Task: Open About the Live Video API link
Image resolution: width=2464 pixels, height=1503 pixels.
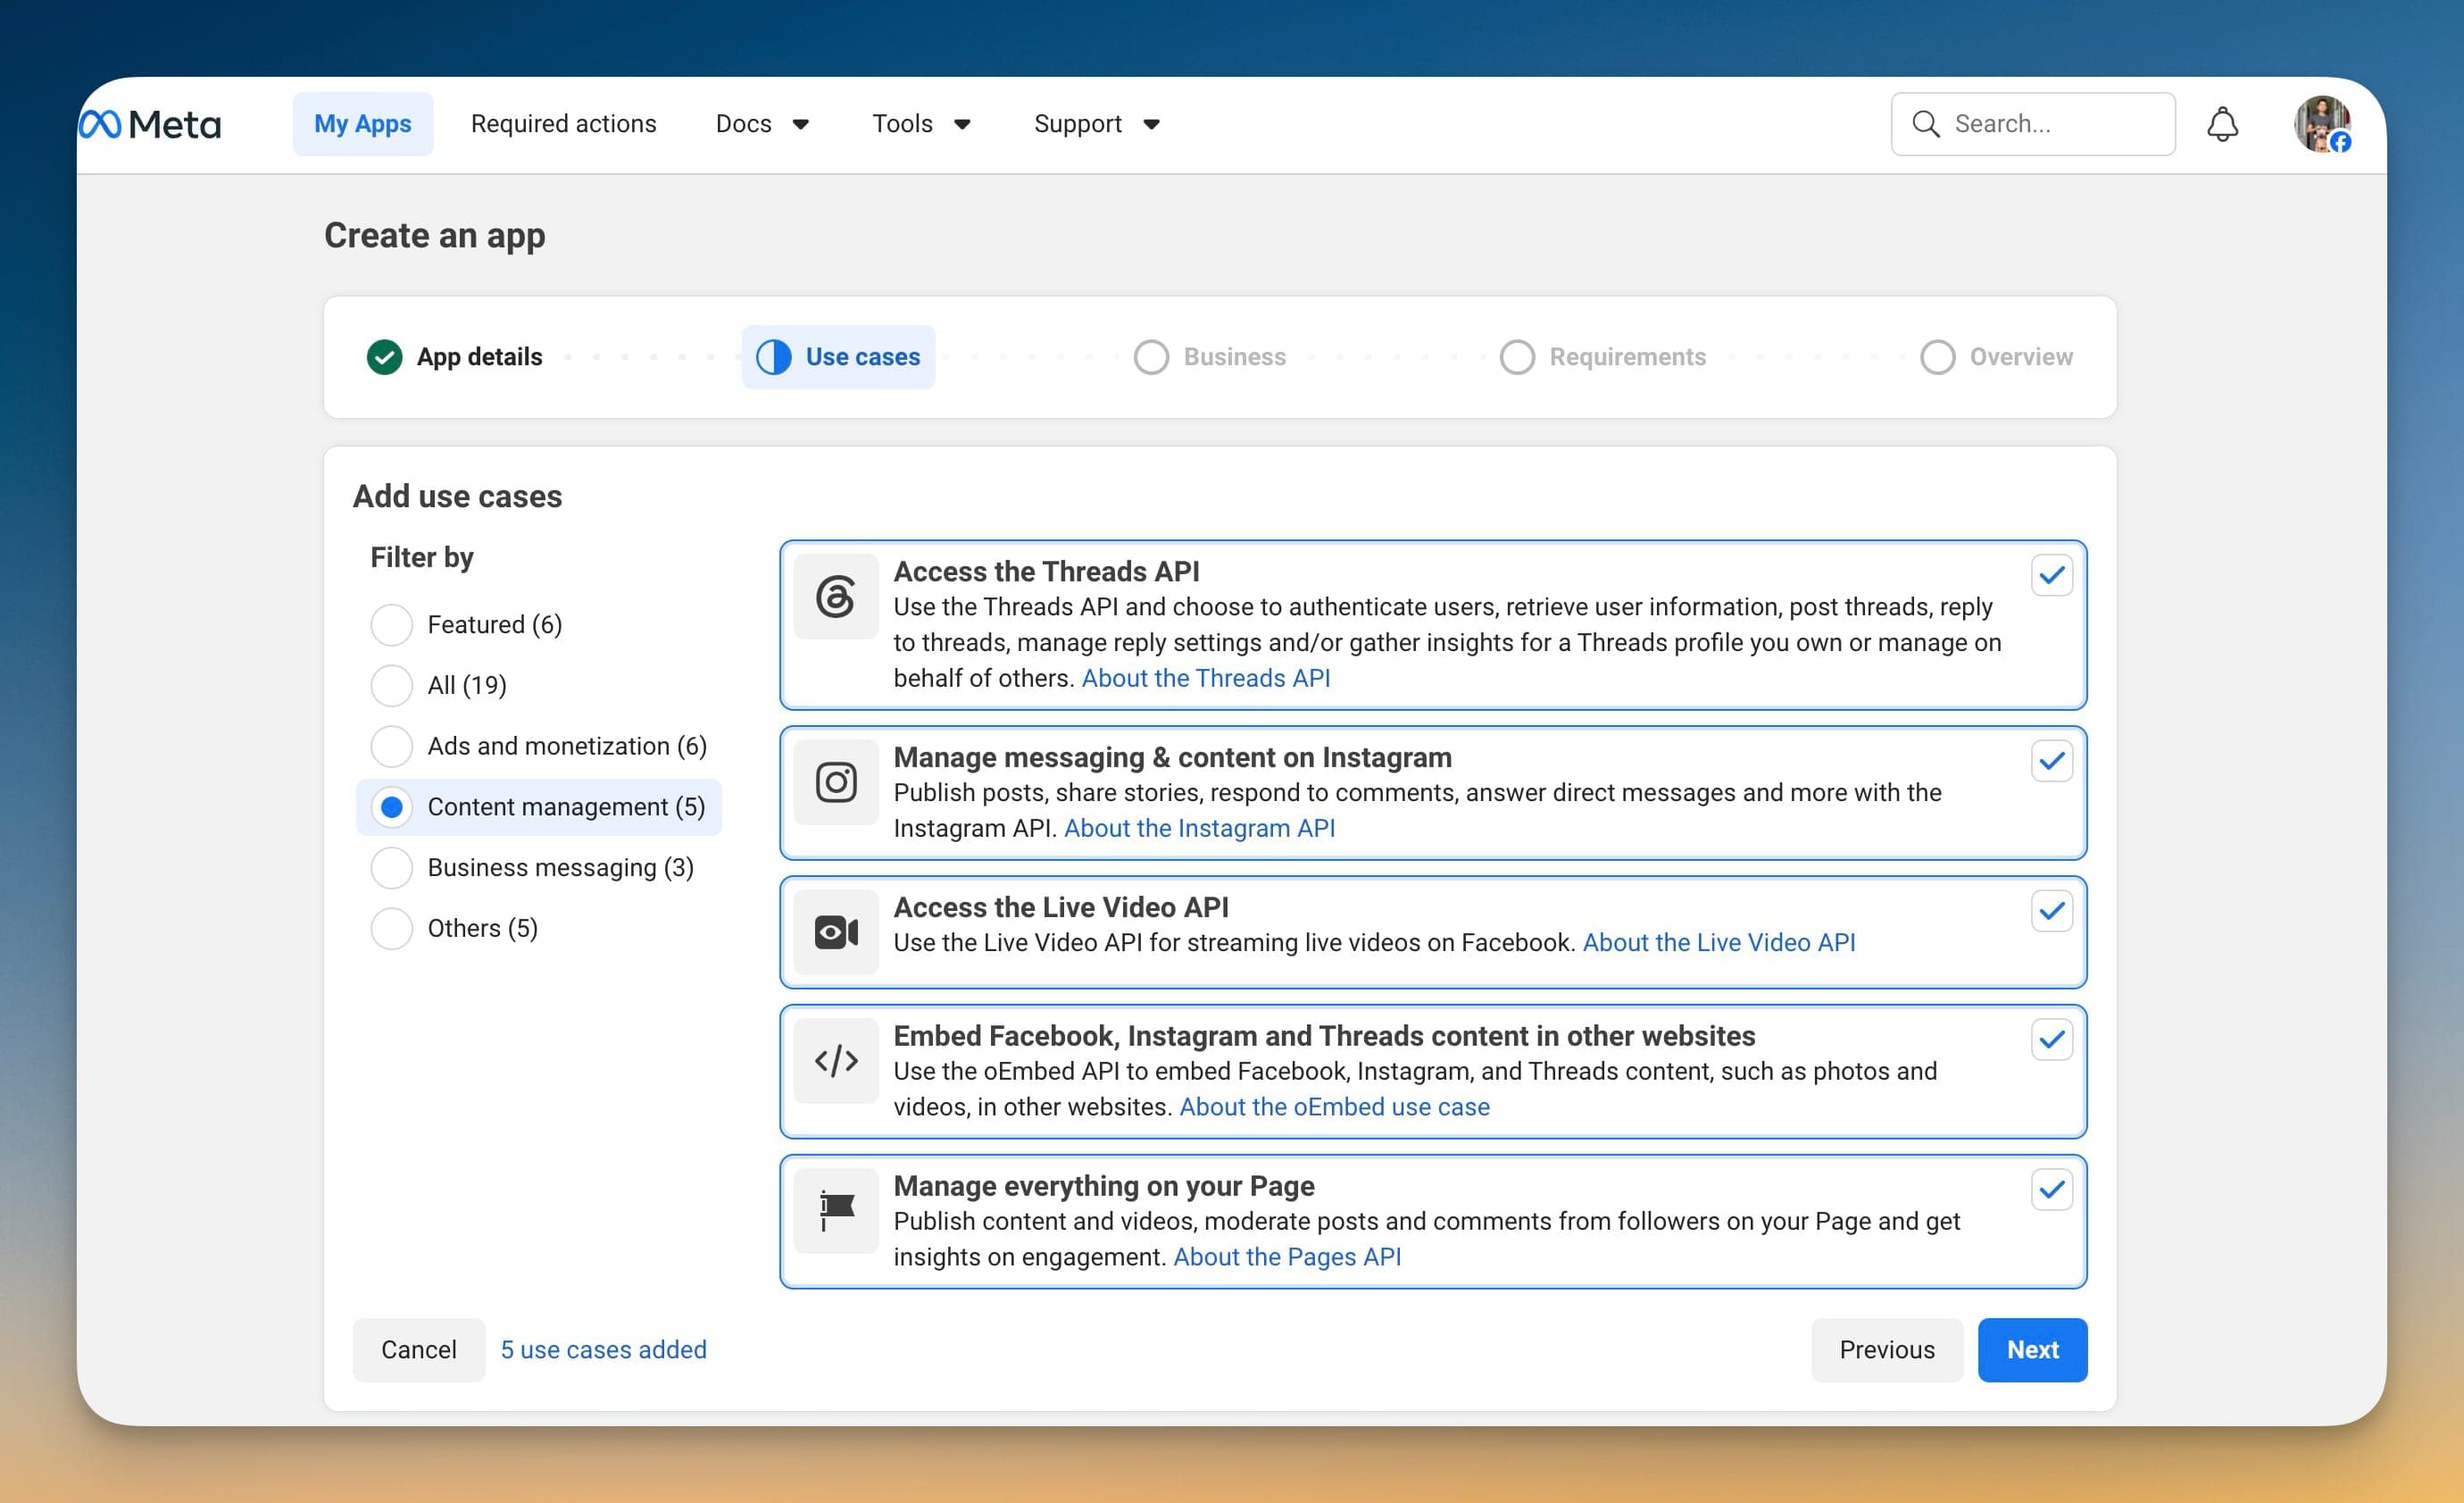Action: 1718,943
